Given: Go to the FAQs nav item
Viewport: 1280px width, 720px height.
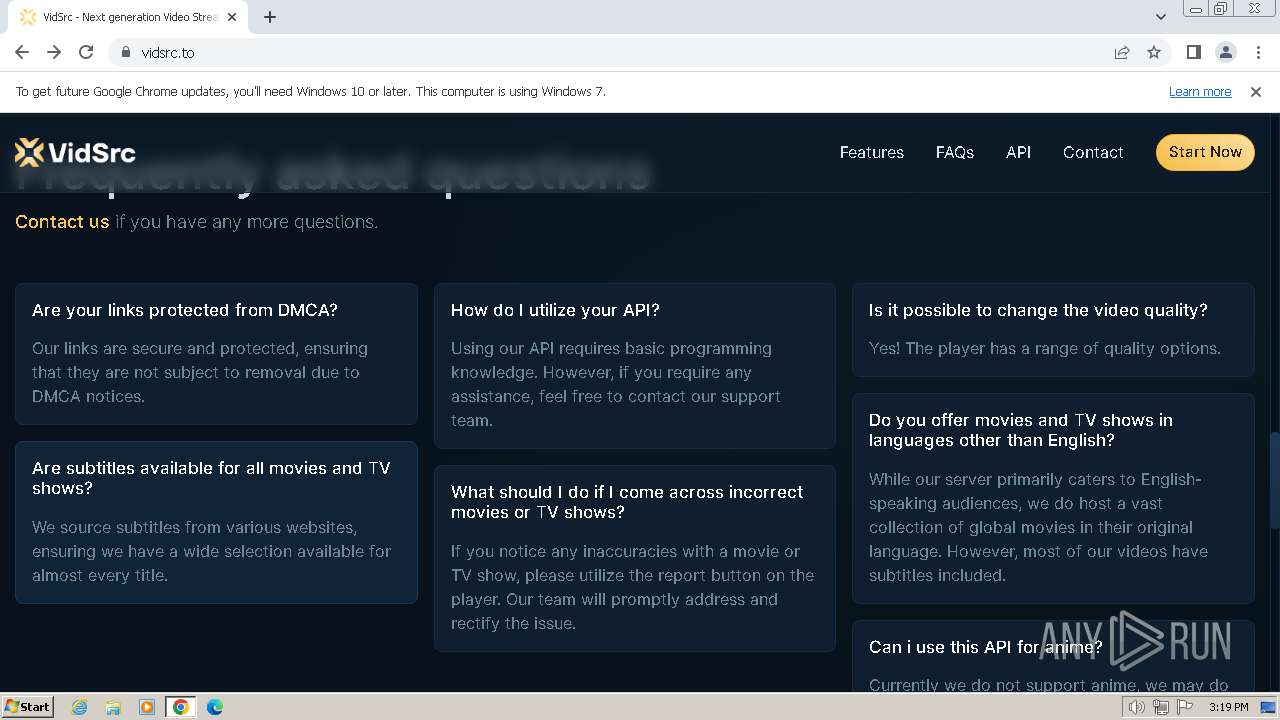Looking at the screenshot, I should tap(955, 152).
